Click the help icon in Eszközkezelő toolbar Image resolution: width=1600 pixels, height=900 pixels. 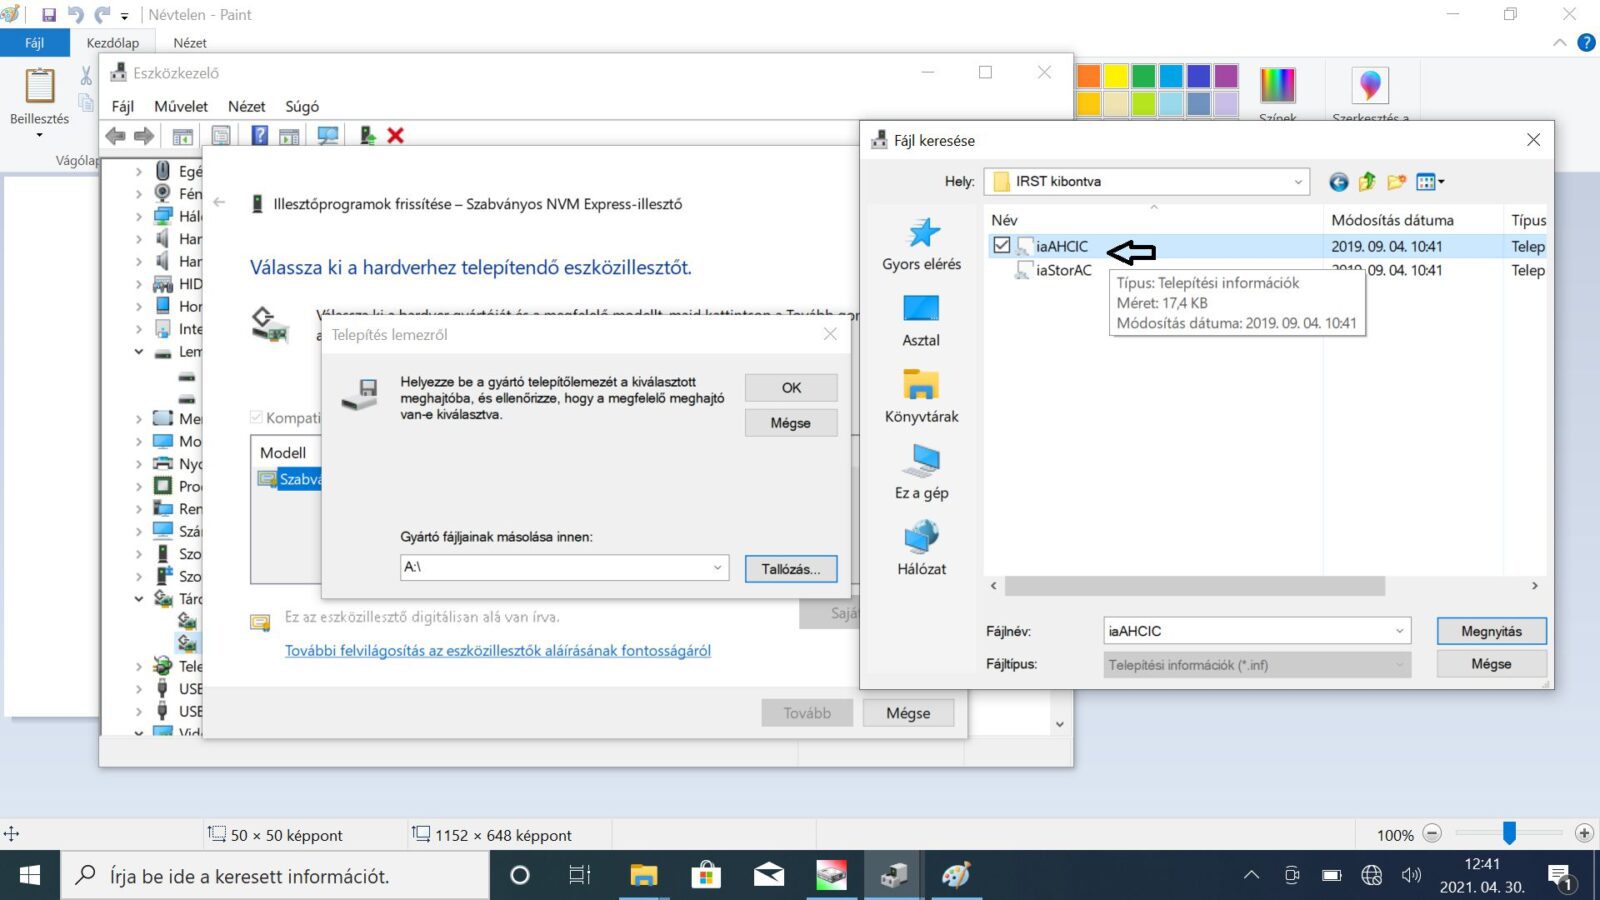(259, 136)
